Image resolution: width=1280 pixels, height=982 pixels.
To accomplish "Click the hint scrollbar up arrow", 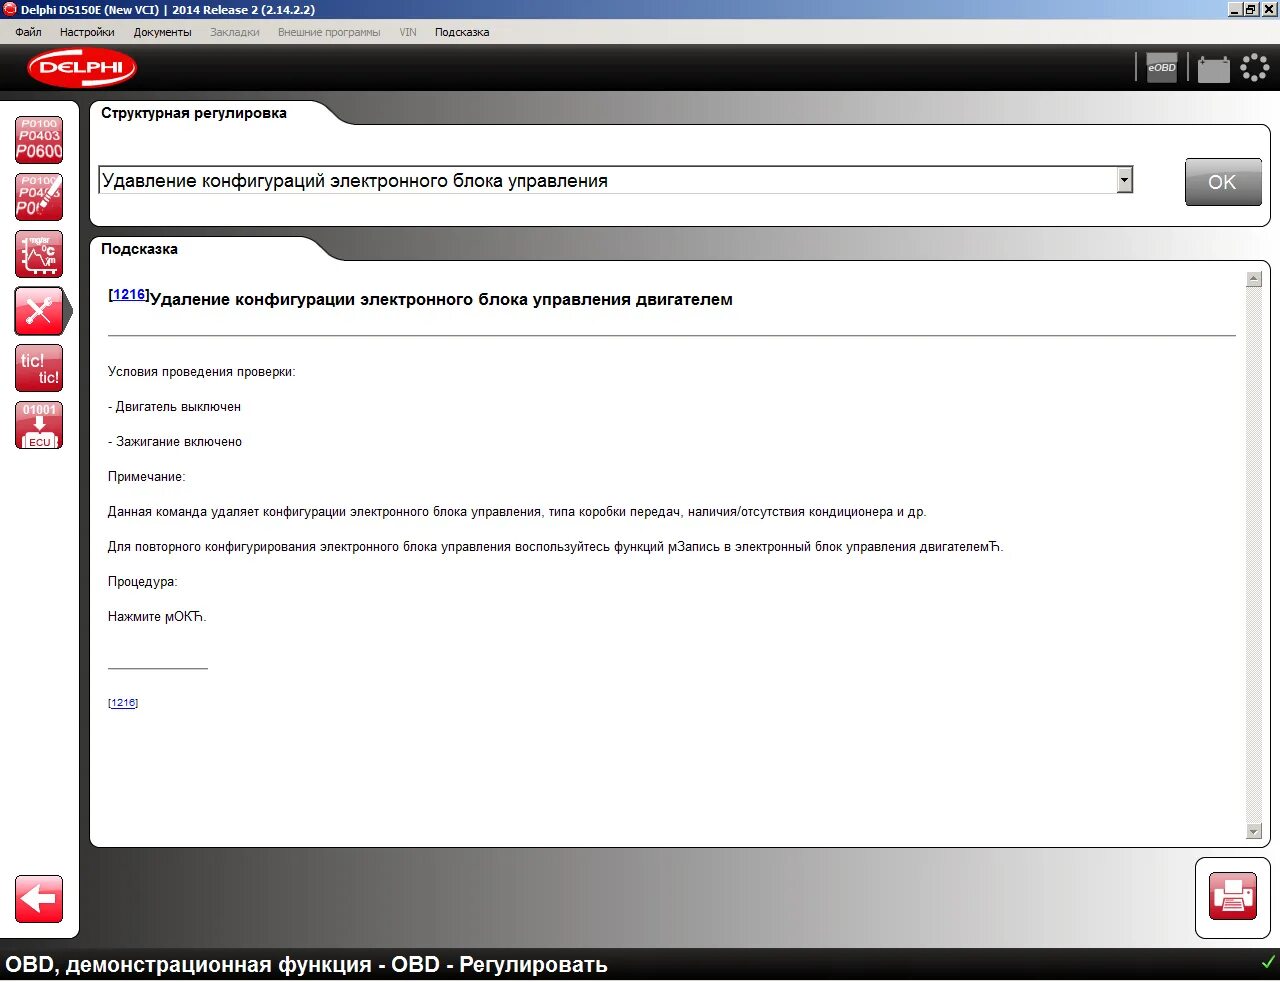I will 1254,279.
